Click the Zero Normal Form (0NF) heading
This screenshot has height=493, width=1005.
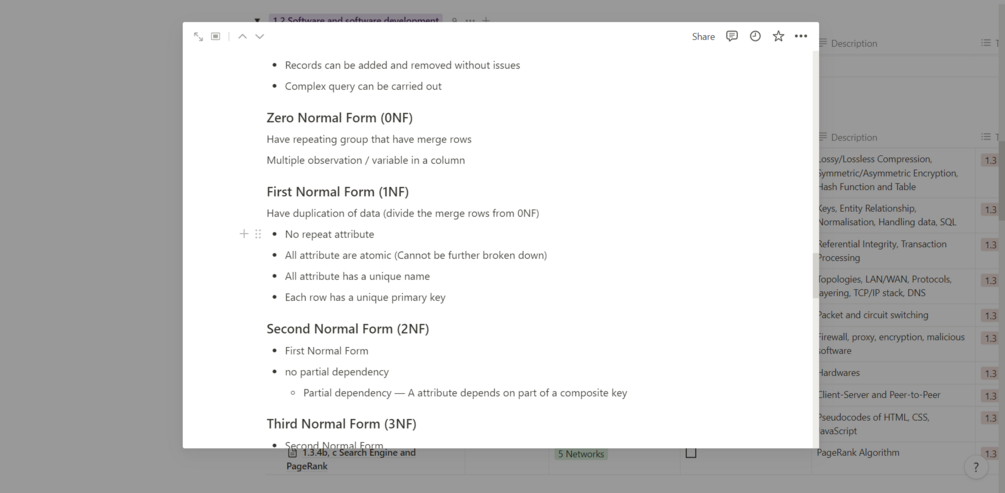[340, 118]
